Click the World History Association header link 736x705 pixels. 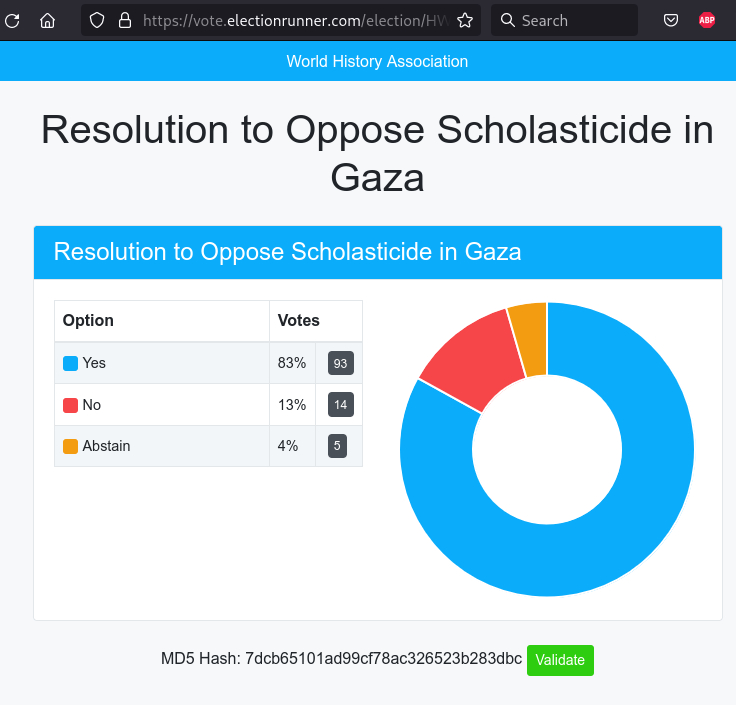click(377, 61)
